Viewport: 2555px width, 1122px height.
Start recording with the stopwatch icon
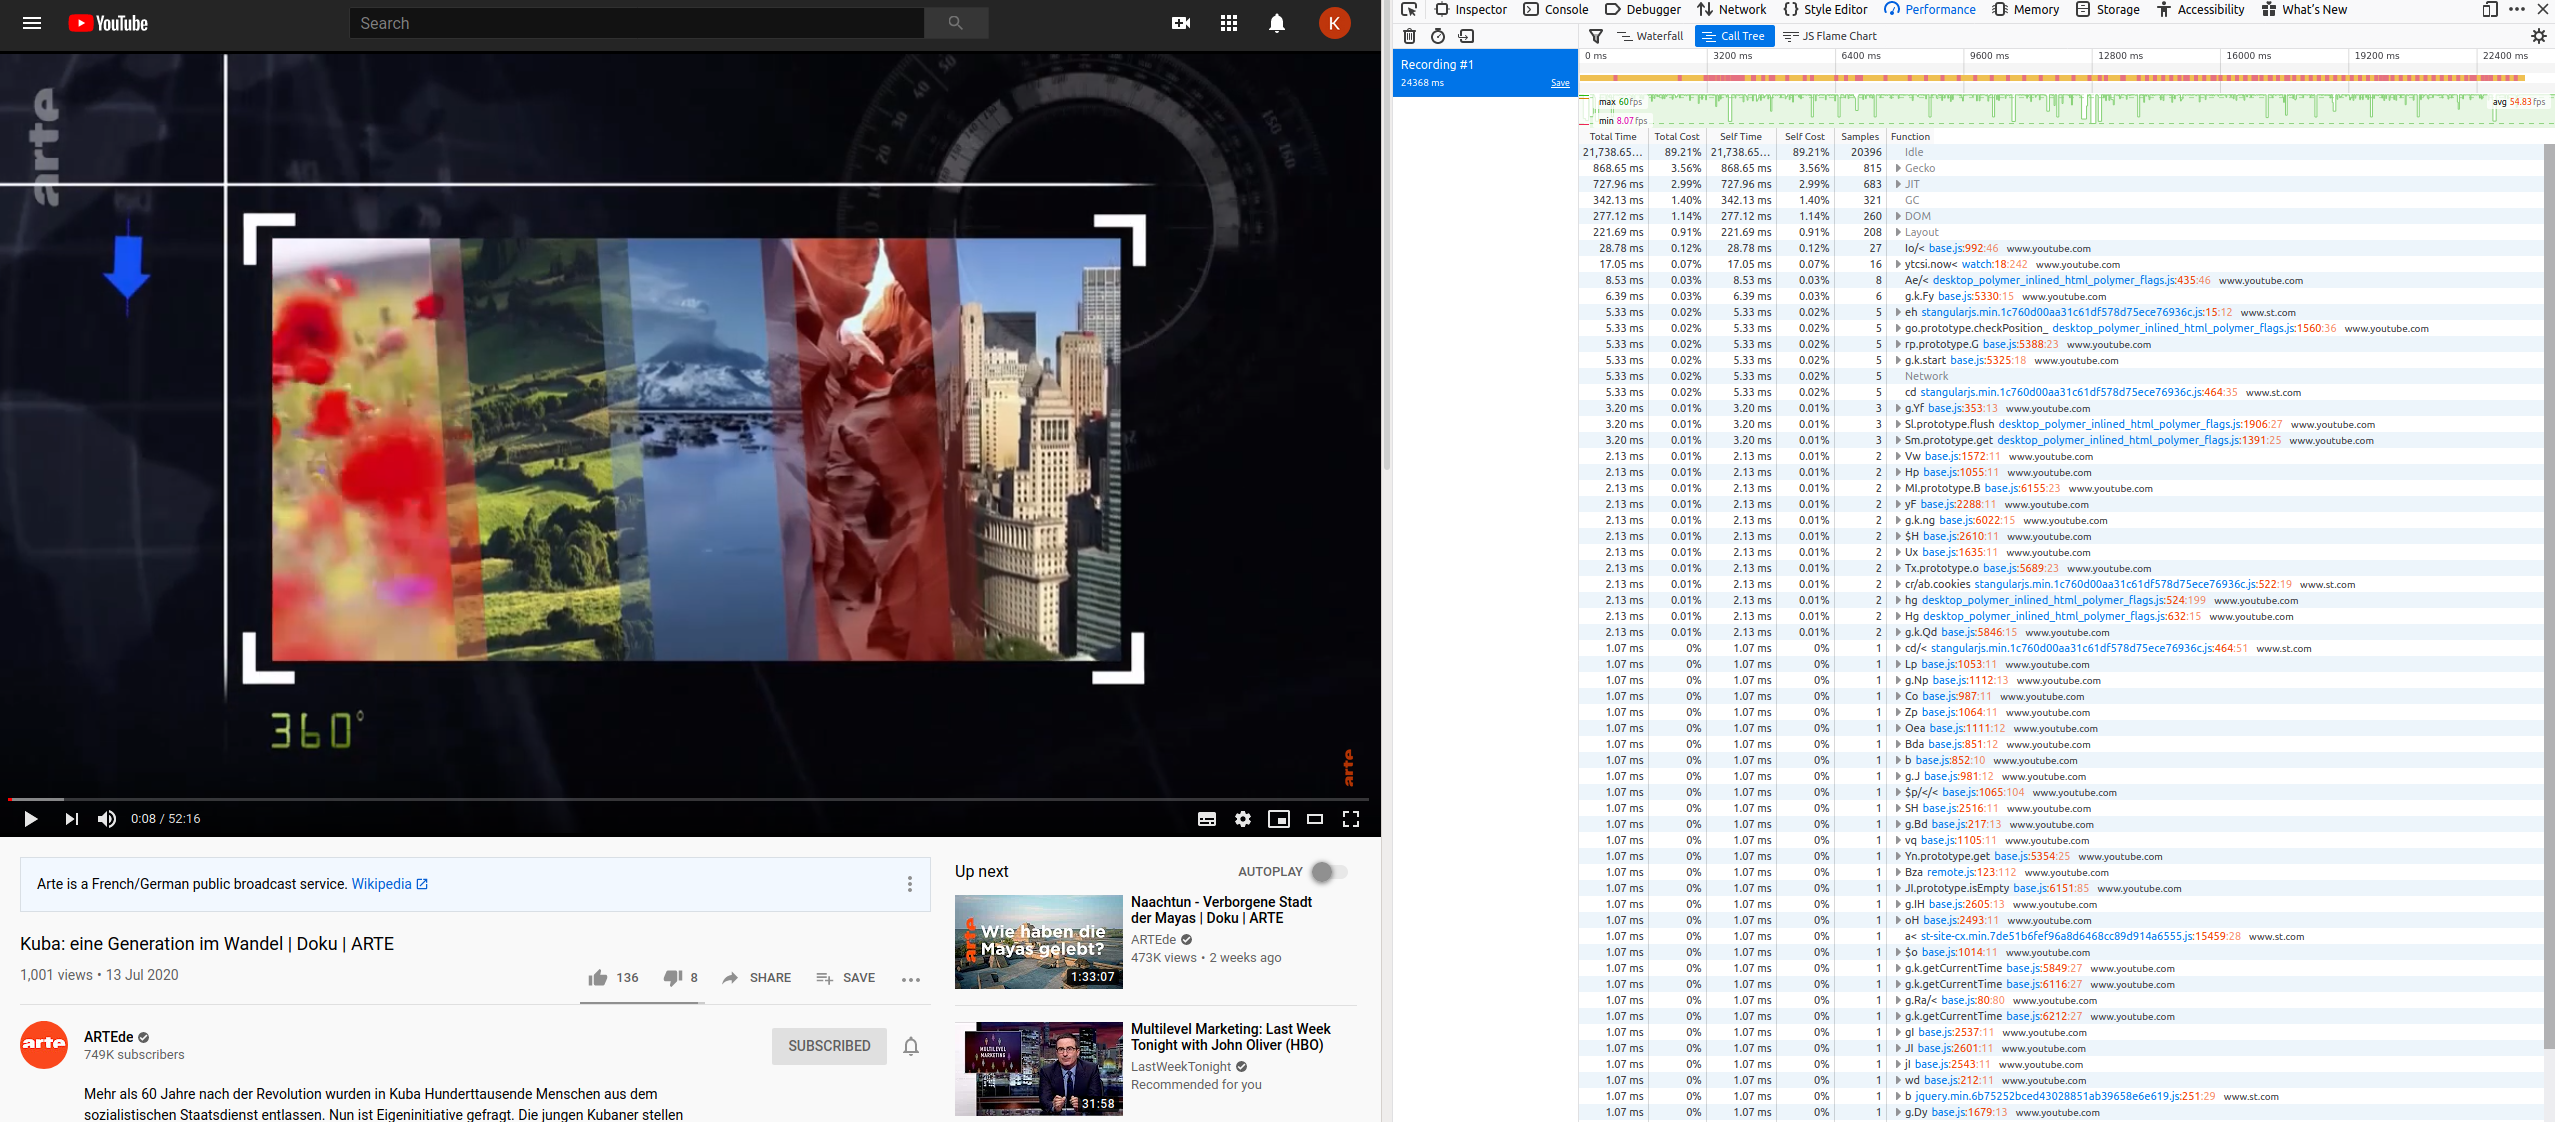point(1438,36)
